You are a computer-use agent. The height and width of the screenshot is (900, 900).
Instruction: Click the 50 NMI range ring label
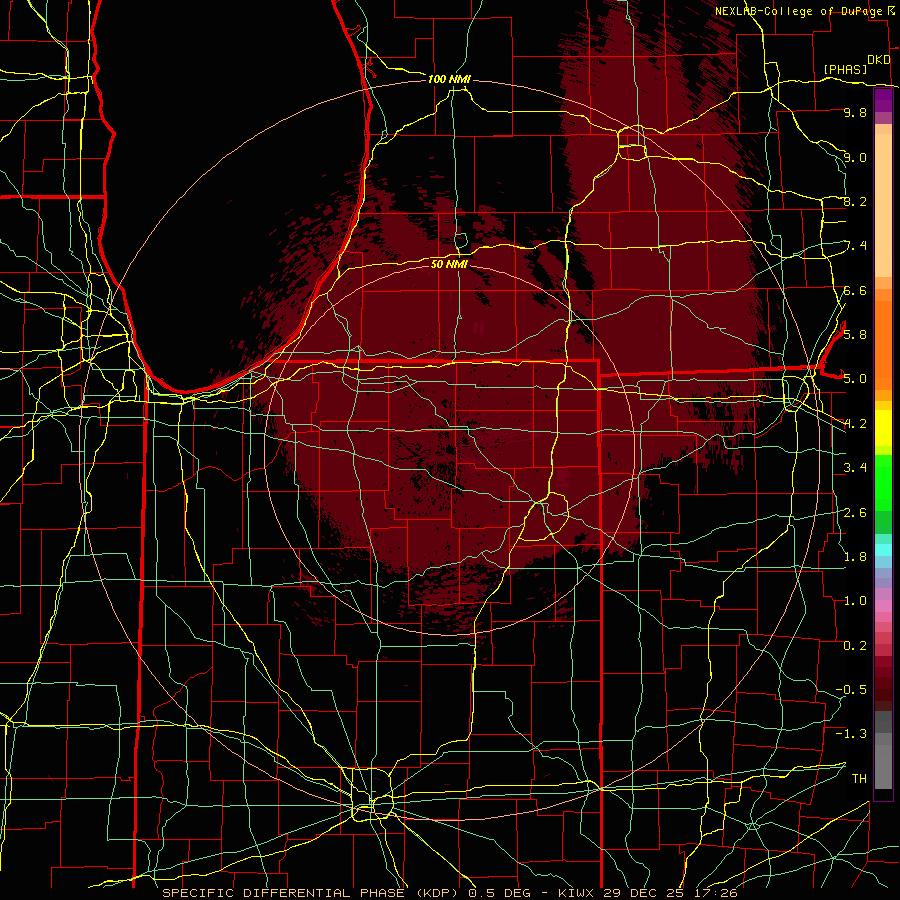click(x=449, y=264)
